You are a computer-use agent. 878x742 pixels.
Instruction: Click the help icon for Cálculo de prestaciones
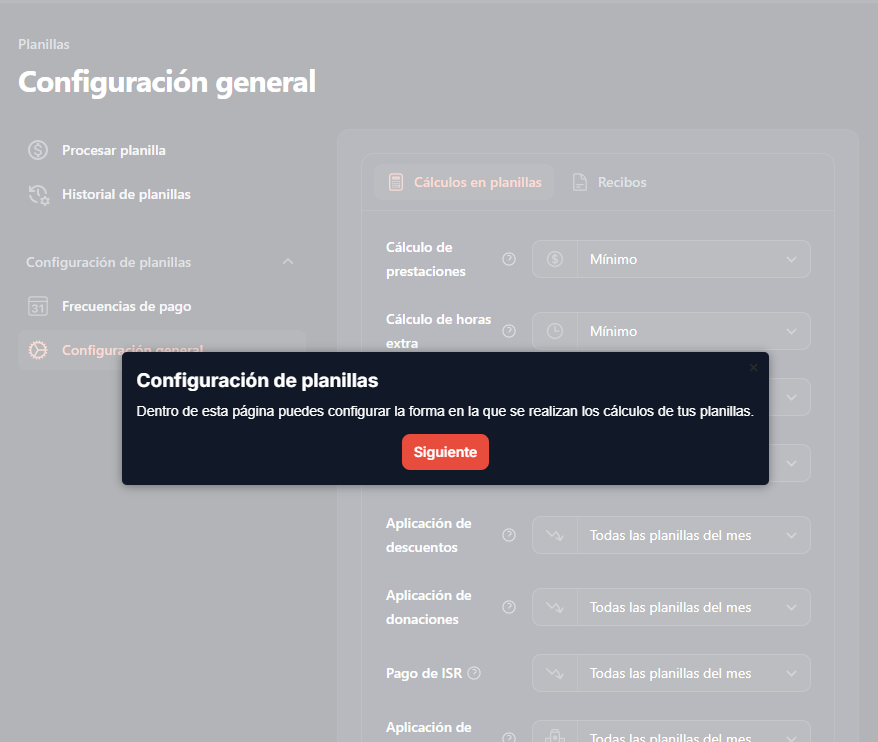click(x=509, y=259)
